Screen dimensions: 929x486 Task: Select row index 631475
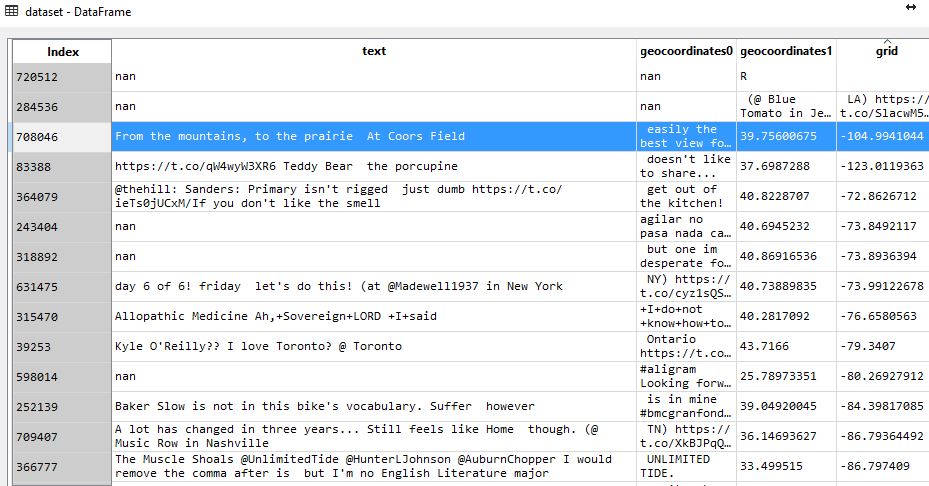point(62,287)
